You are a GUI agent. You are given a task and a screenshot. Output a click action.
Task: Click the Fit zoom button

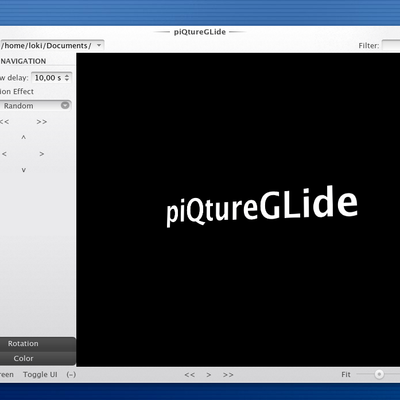pyautogui.click(x=346, y=374)
